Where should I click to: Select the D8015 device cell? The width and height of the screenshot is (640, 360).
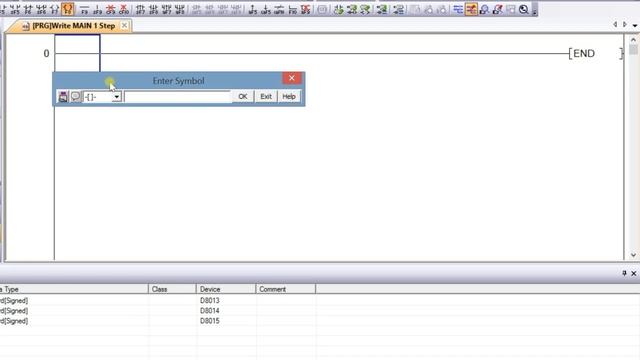click(x=226, y=321)
